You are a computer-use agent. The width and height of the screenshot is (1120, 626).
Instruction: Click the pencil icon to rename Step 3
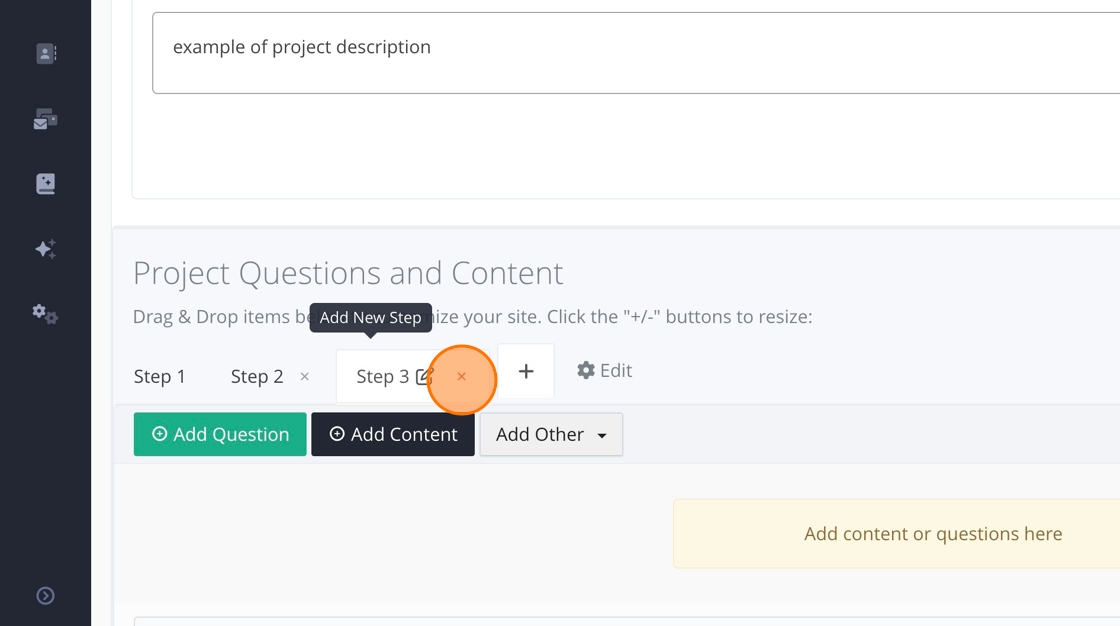point(425,377)
